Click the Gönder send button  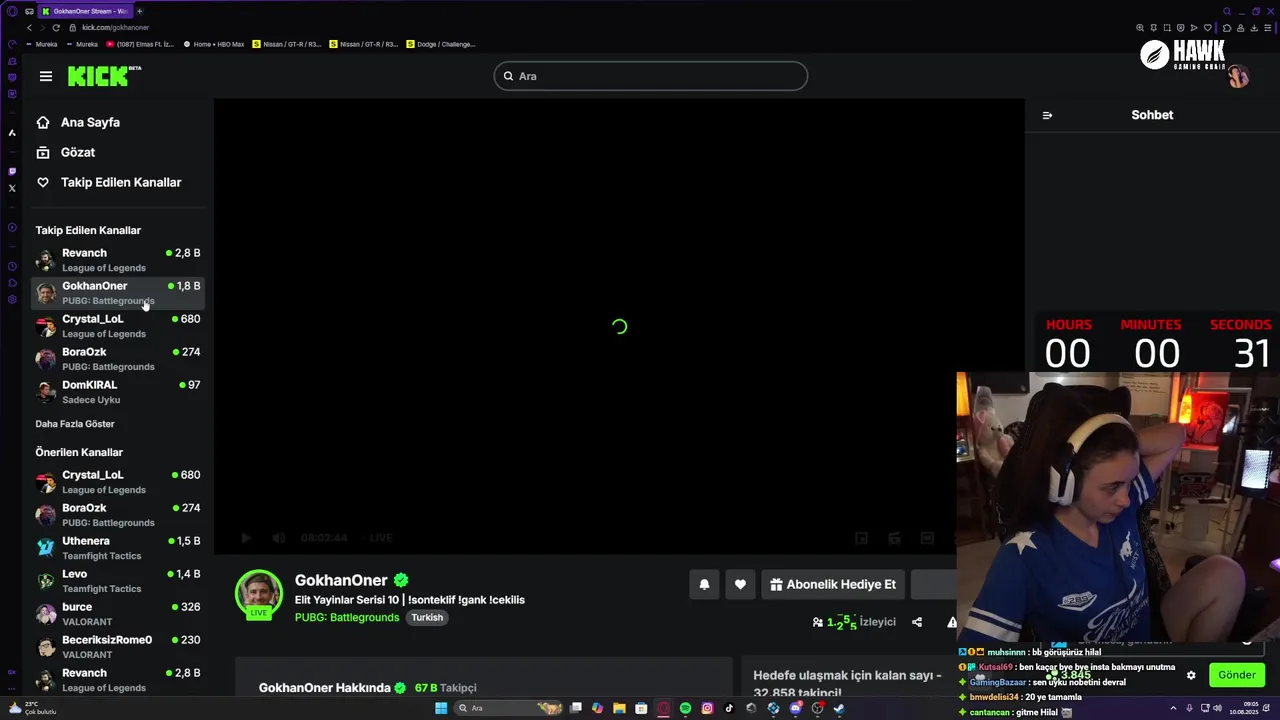(1236, 675)
